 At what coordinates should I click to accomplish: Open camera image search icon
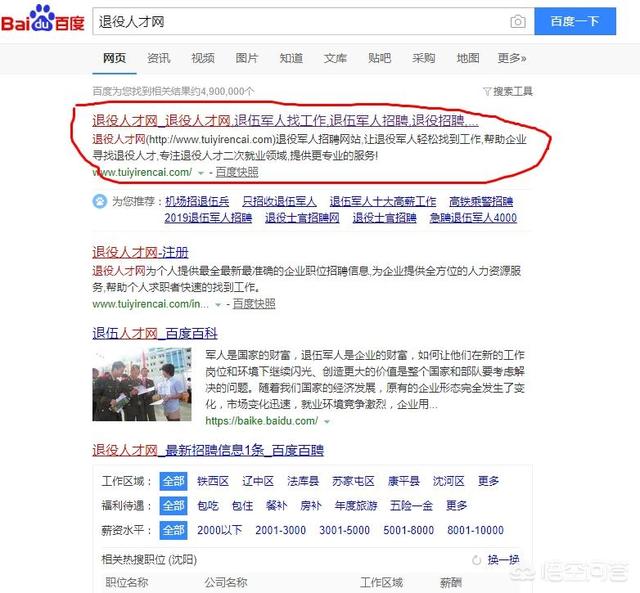(518, 21)
